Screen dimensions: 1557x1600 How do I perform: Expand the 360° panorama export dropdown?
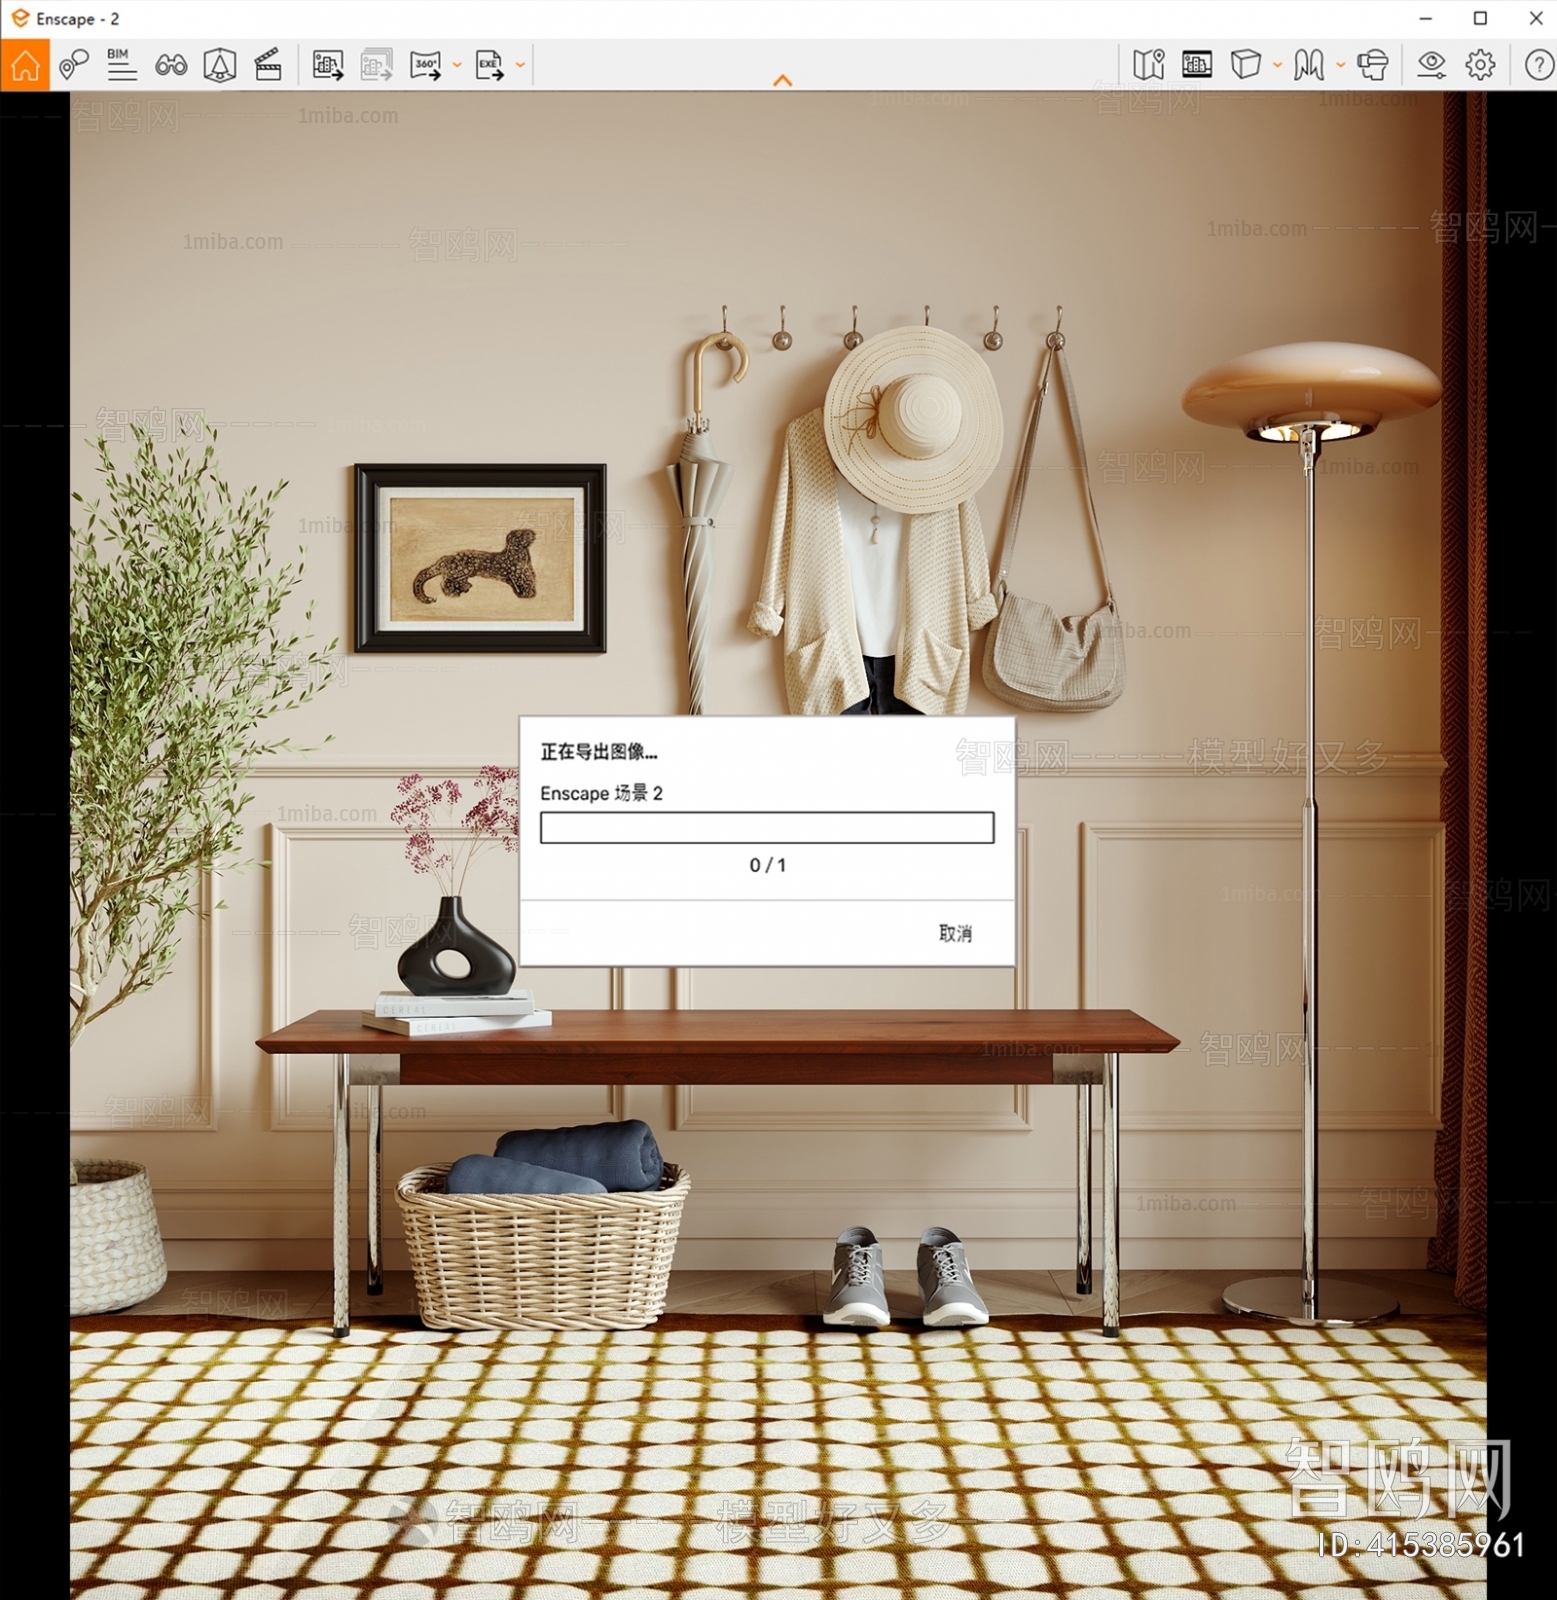point(457,65)
